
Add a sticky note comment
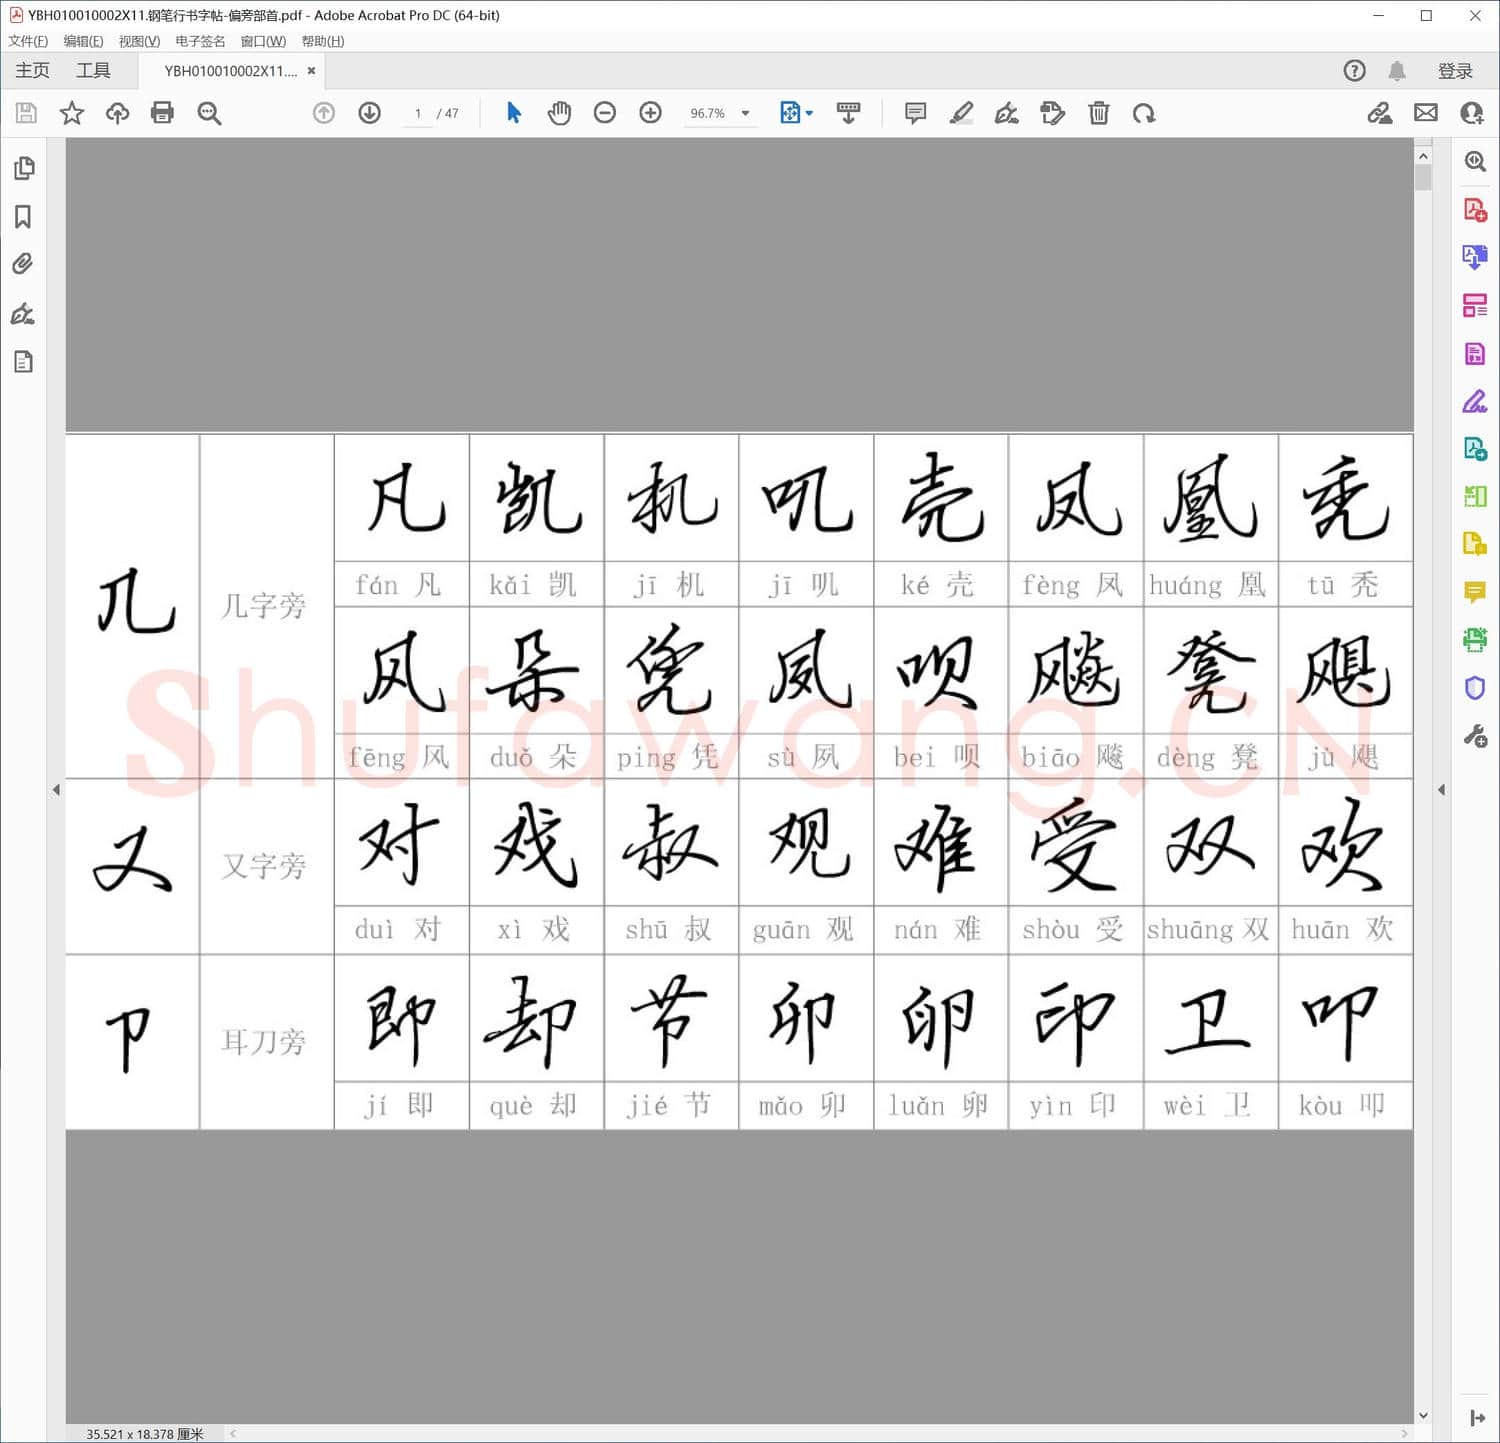pyautogui.click(x=915, y=113)
